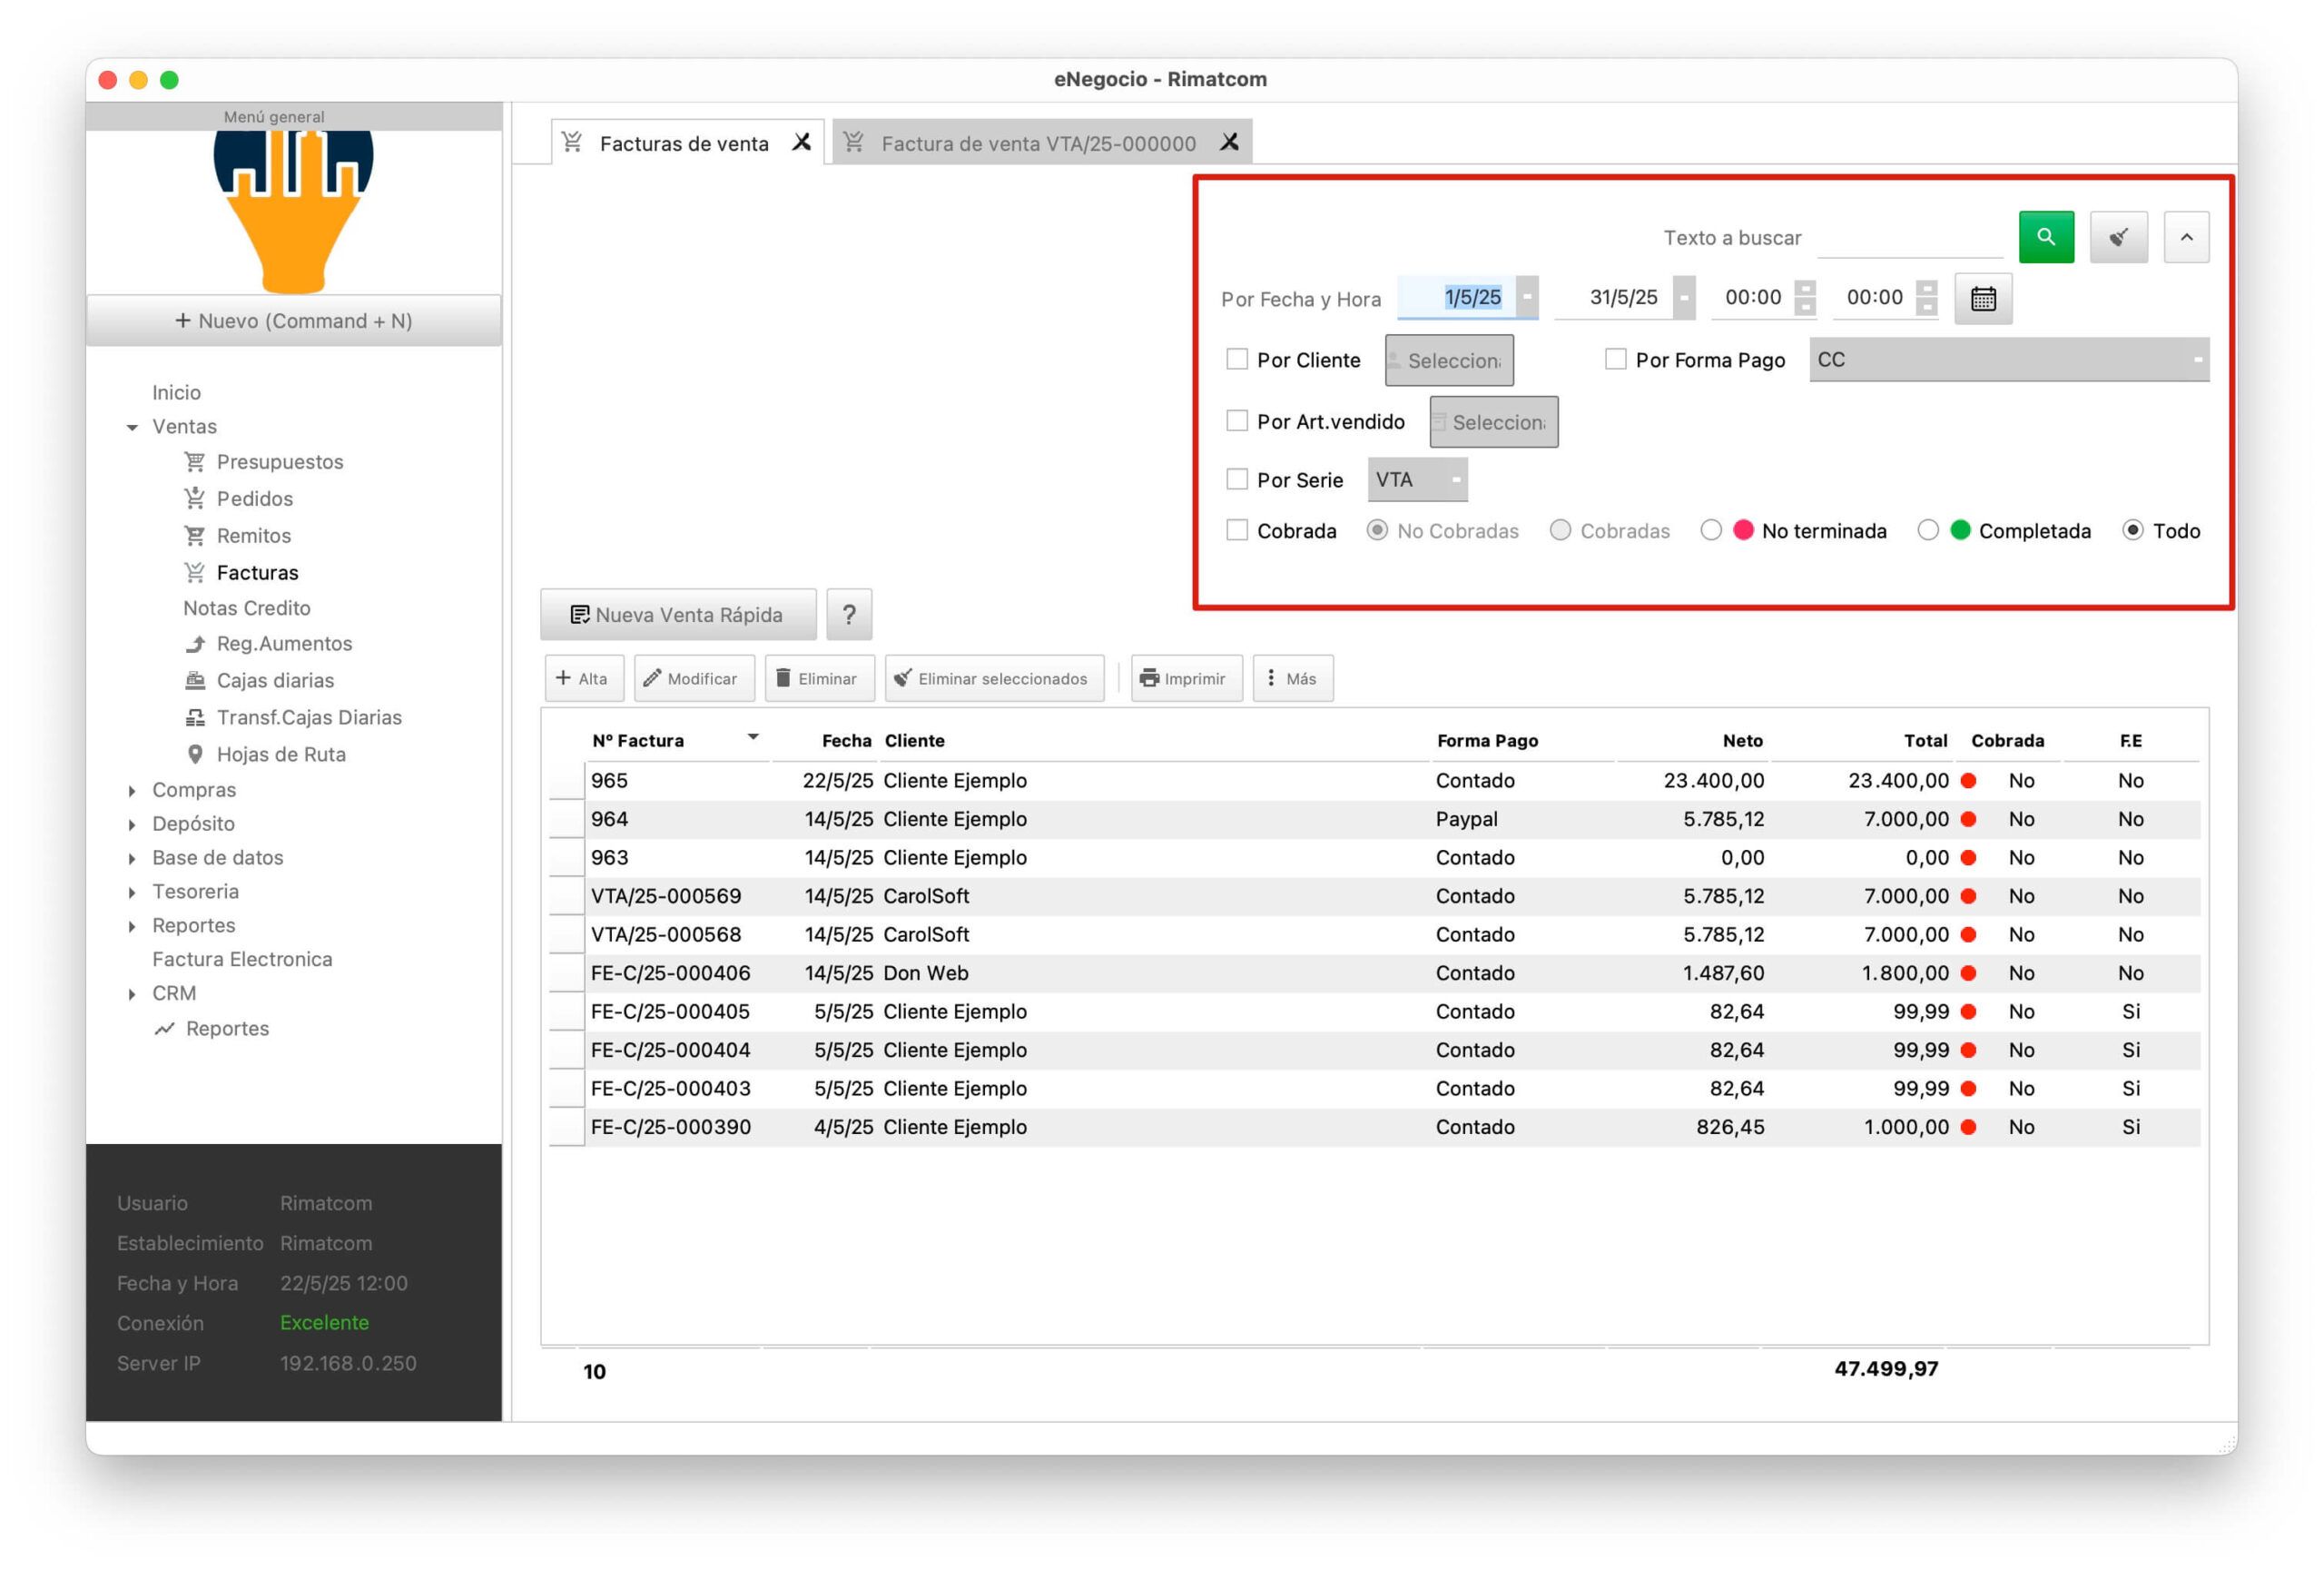Select invoice row FE-C/25-000406
This screenshot has width=2324, height=1569.
tap(1375, 973)
